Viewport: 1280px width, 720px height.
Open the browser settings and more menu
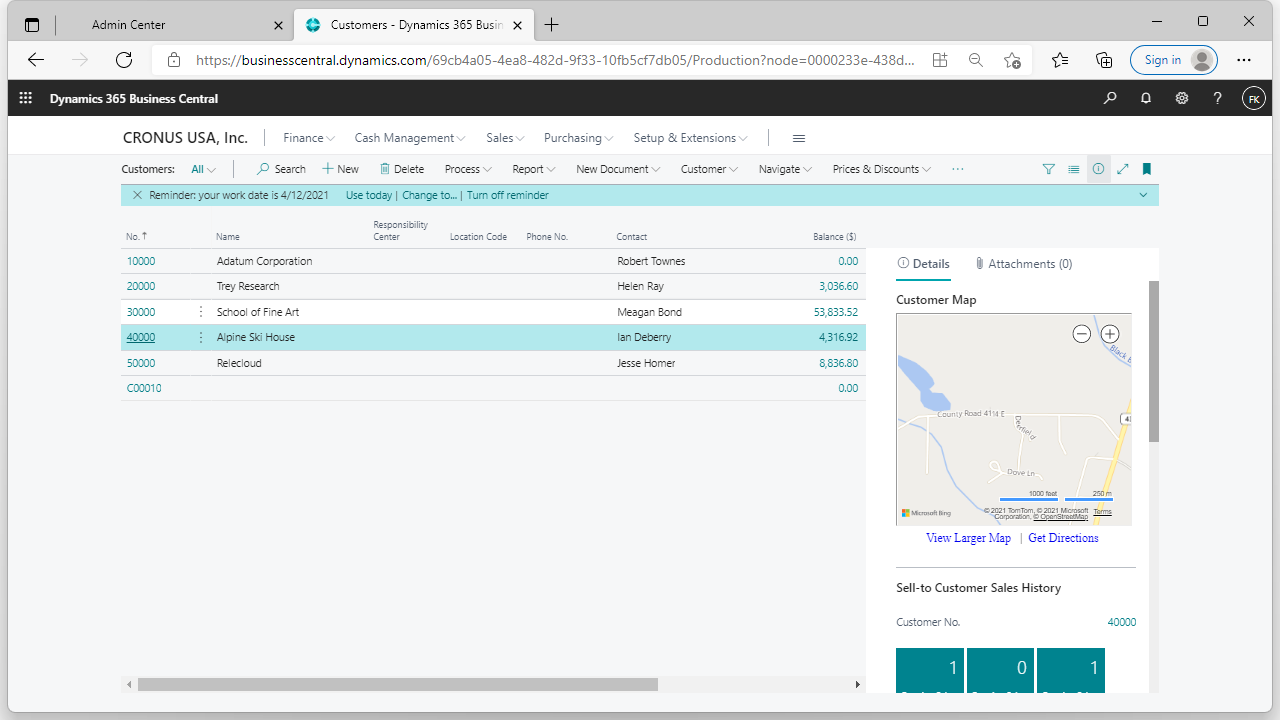pyautogui.click(x=1244, y=60)
